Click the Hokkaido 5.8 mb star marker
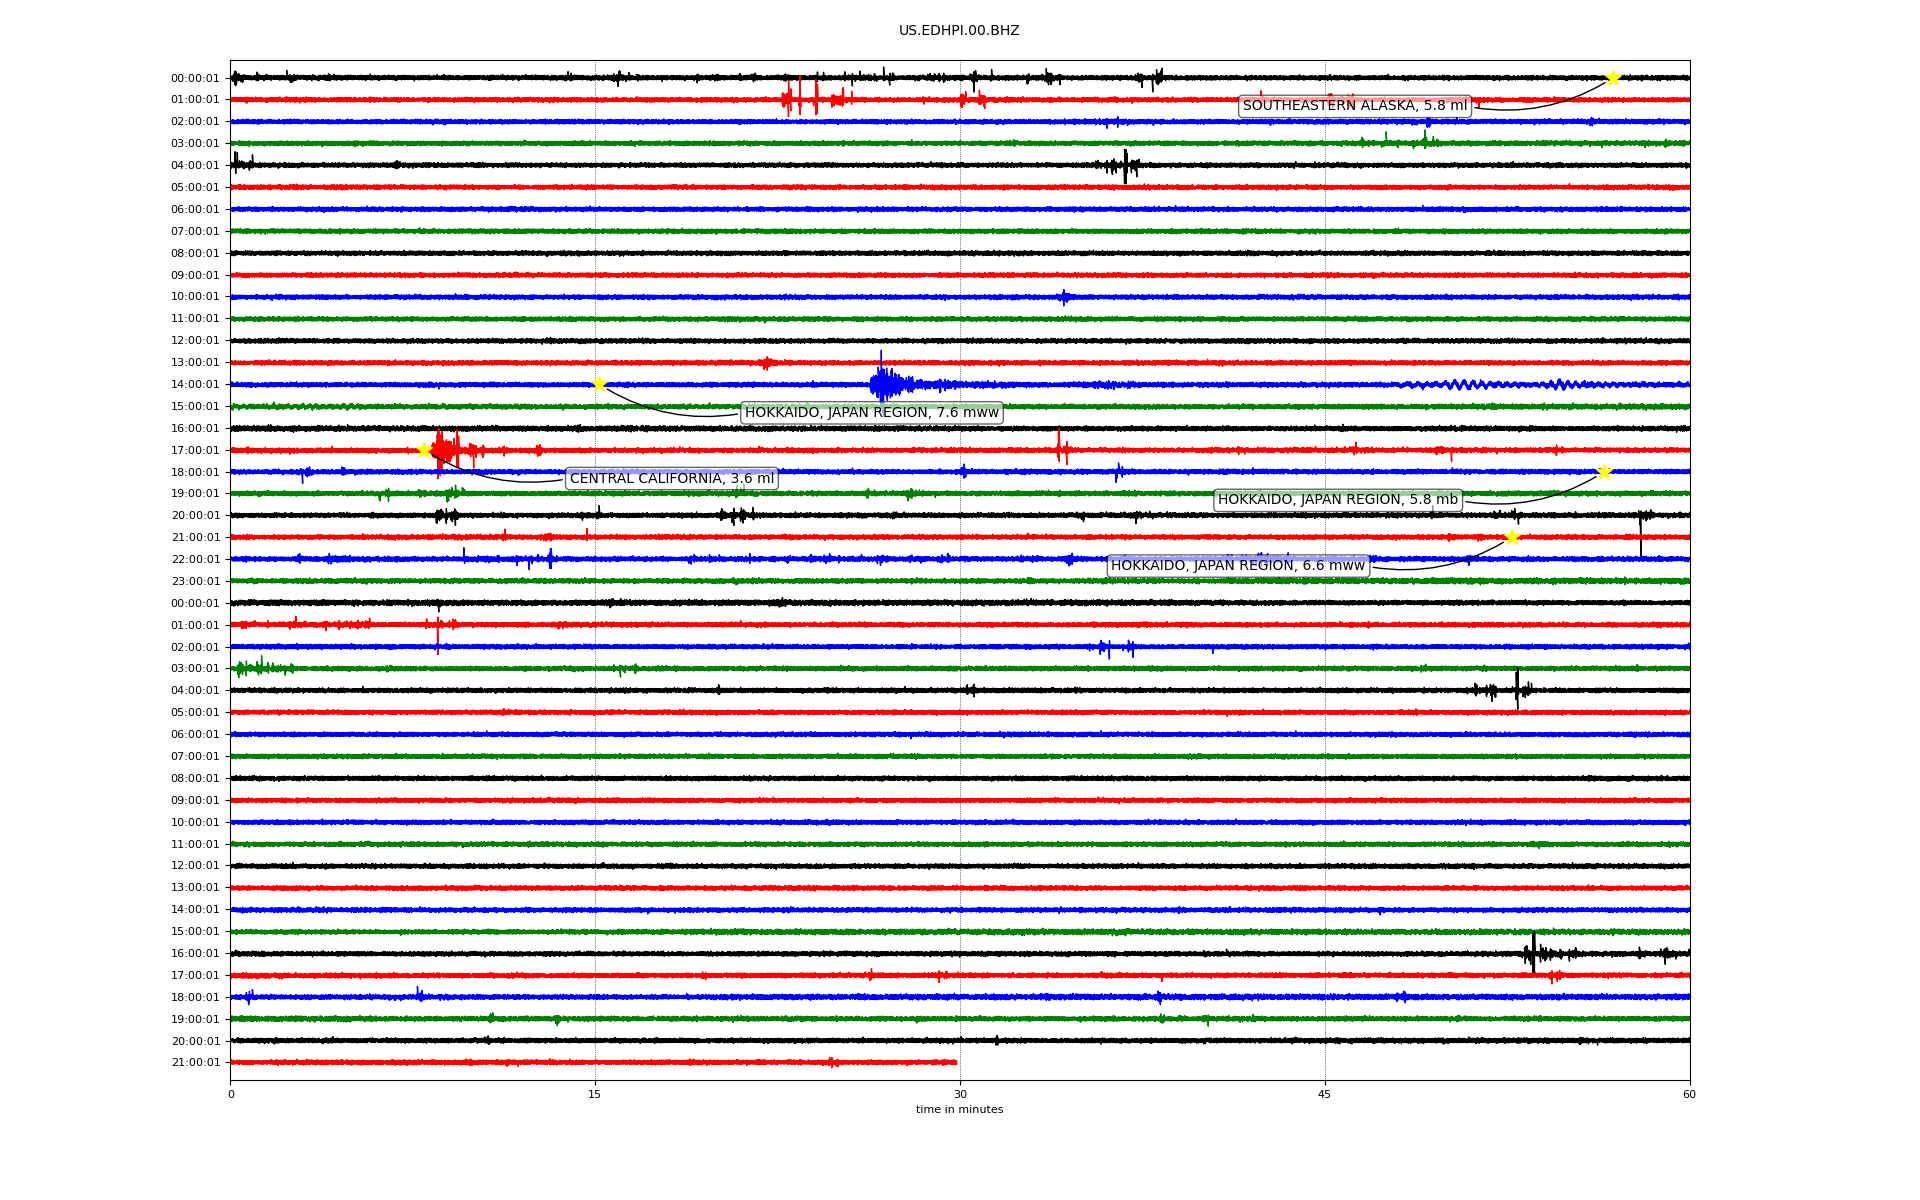The width and height of the screenshot is (1920, 1200). tap(1604, 472)
